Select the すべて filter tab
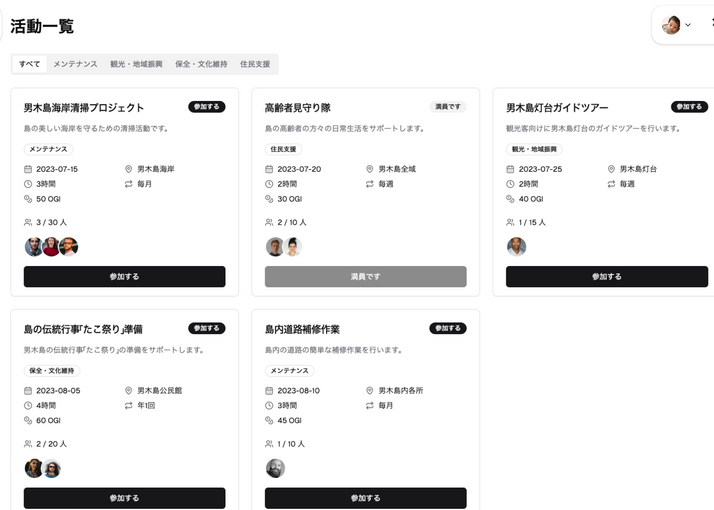The image size is (714, 510). pyautogui.click(x=30, y=64)
